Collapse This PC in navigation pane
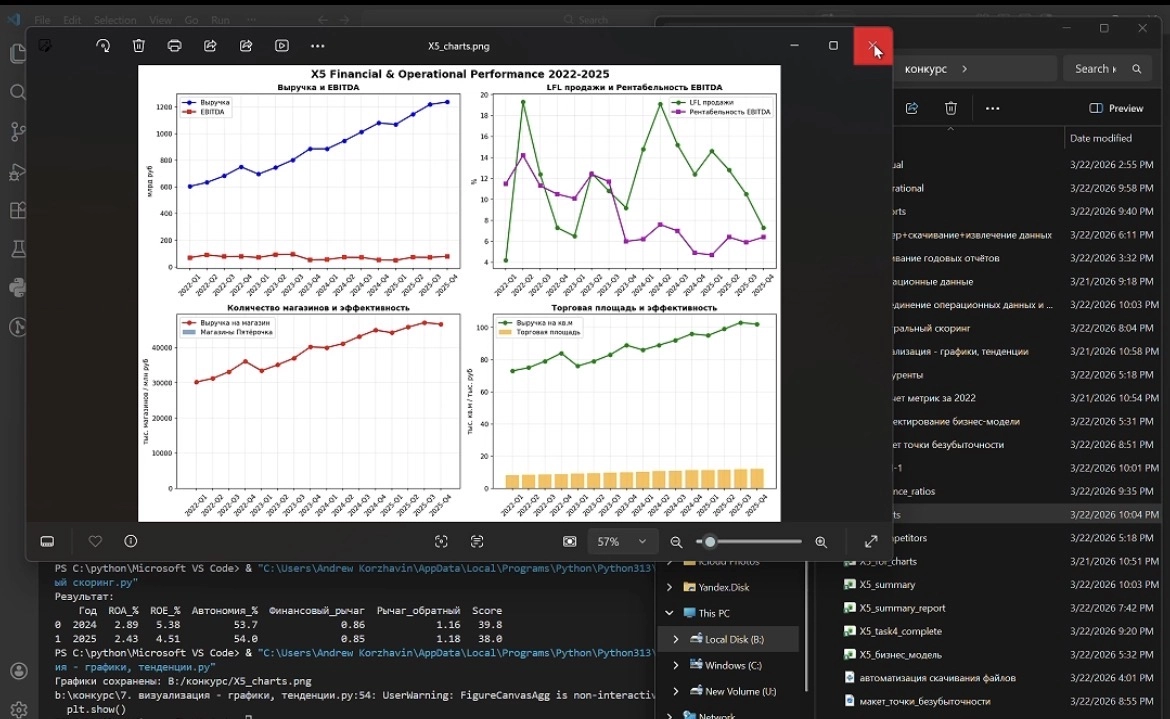The width and height of the screenshot is (1170, 719). tap(669, 613)
